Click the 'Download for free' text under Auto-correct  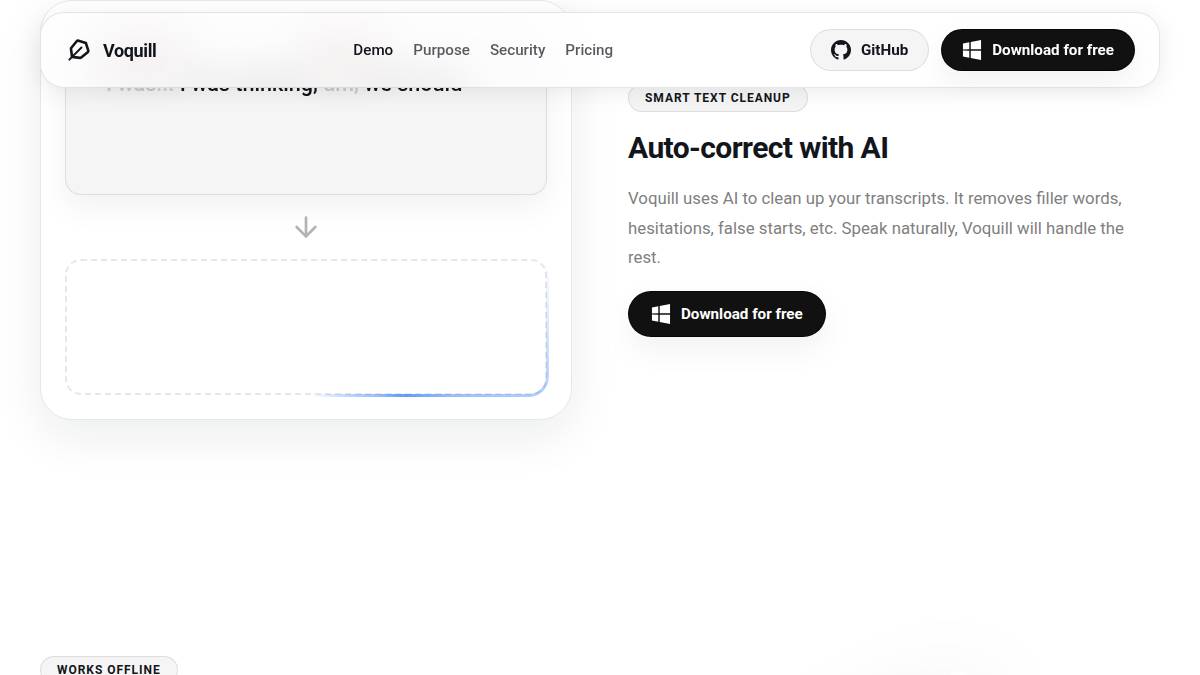click(x=741, y=314)
